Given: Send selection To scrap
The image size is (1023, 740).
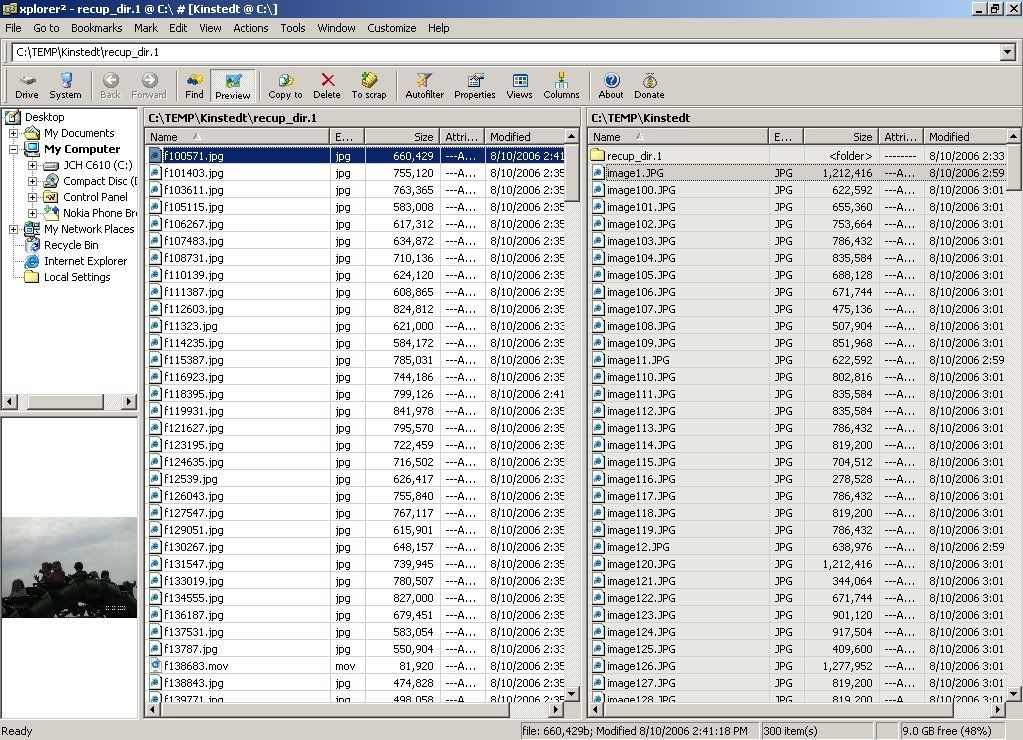Looking at the screenshot, I should coord(369,85).
